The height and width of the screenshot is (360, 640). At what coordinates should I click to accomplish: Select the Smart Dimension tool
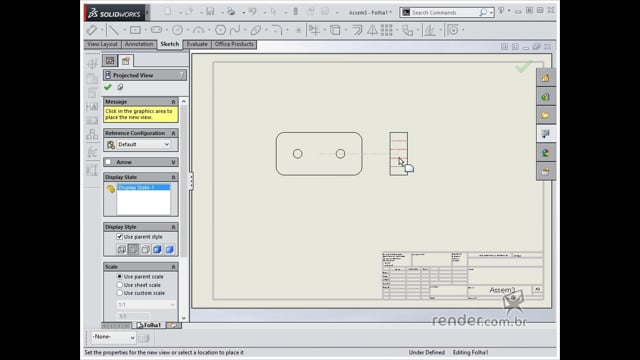(92, 30)
